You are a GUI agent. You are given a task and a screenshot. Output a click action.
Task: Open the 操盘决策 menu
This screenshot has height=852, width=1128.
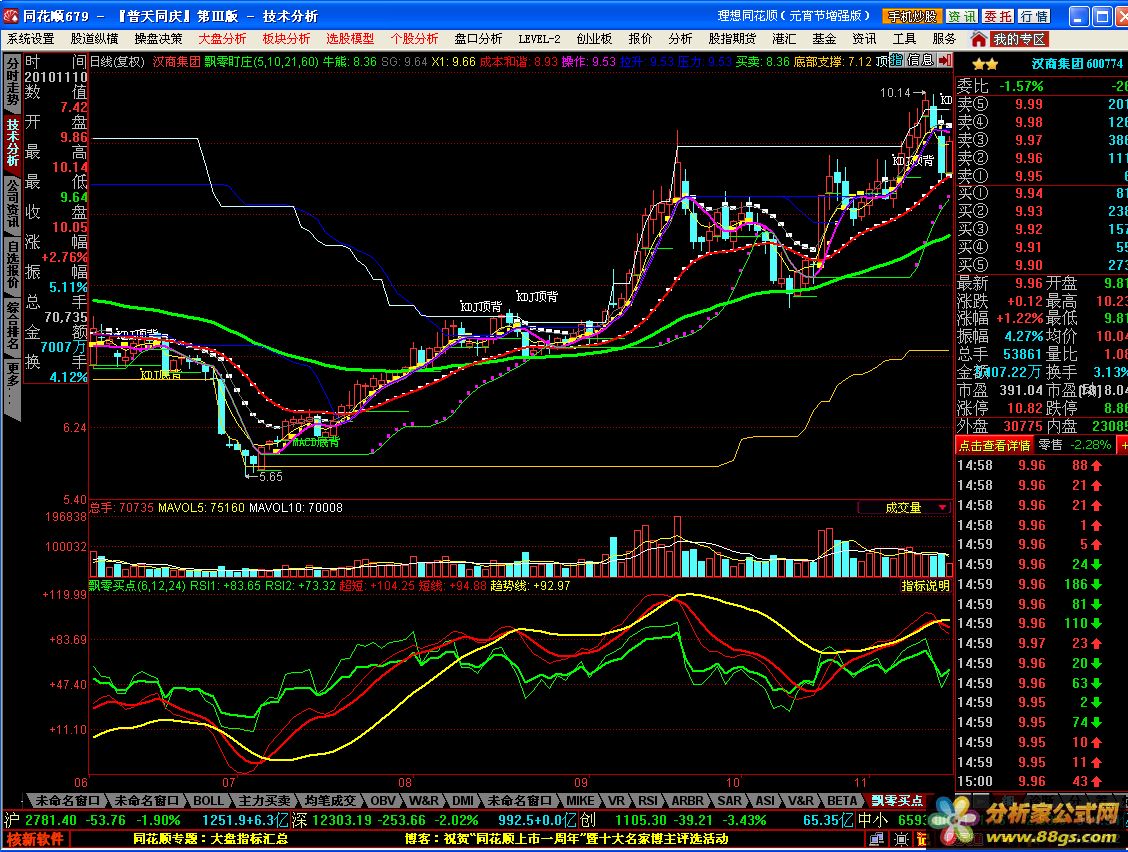158,39
